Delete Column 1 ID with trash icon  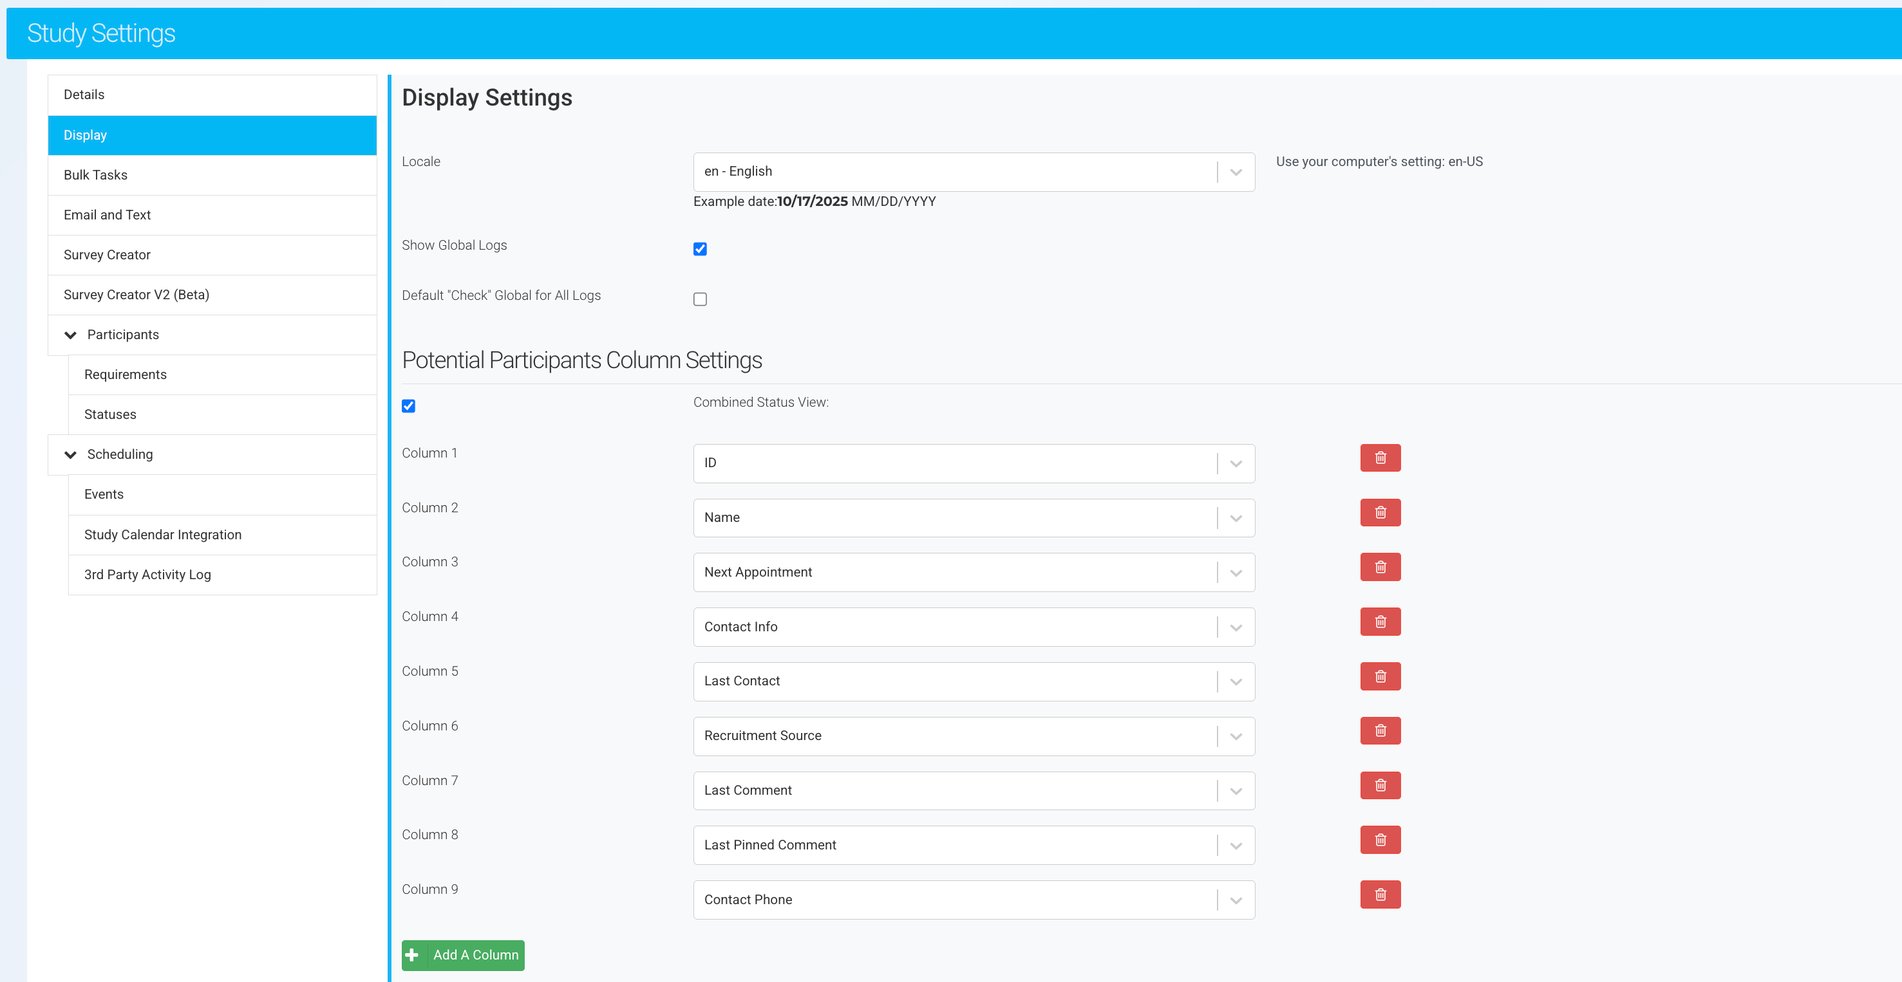click(1380, 458)
